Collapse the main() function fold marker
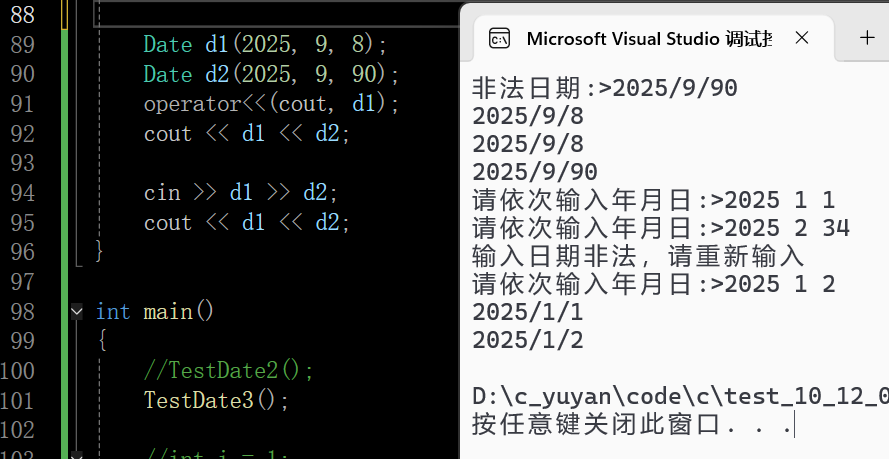The width and height of the screenshot is (889, 459). 77,311
